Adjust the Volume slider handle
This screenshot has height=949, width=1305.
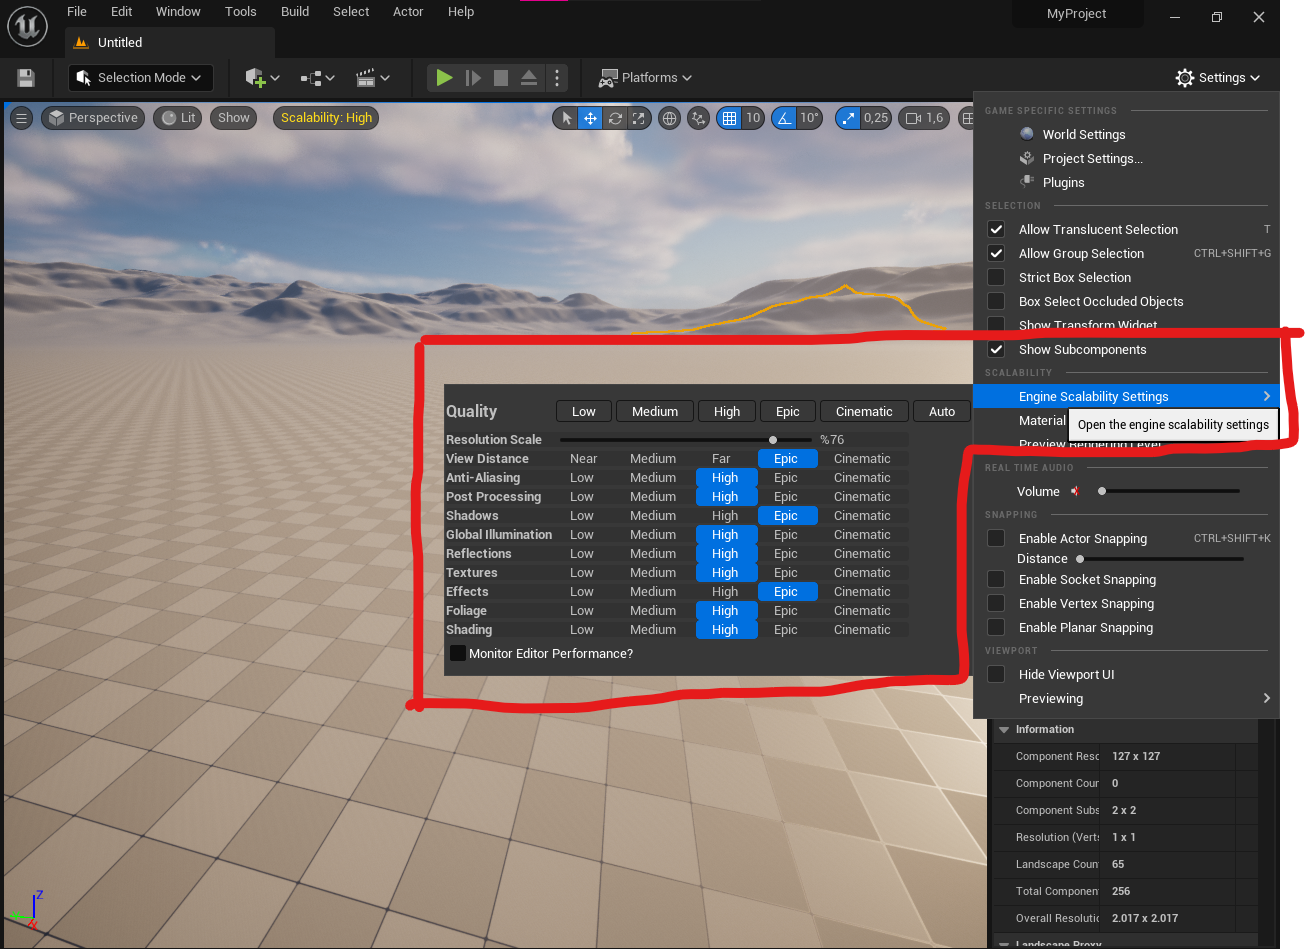pos(1102,491)
